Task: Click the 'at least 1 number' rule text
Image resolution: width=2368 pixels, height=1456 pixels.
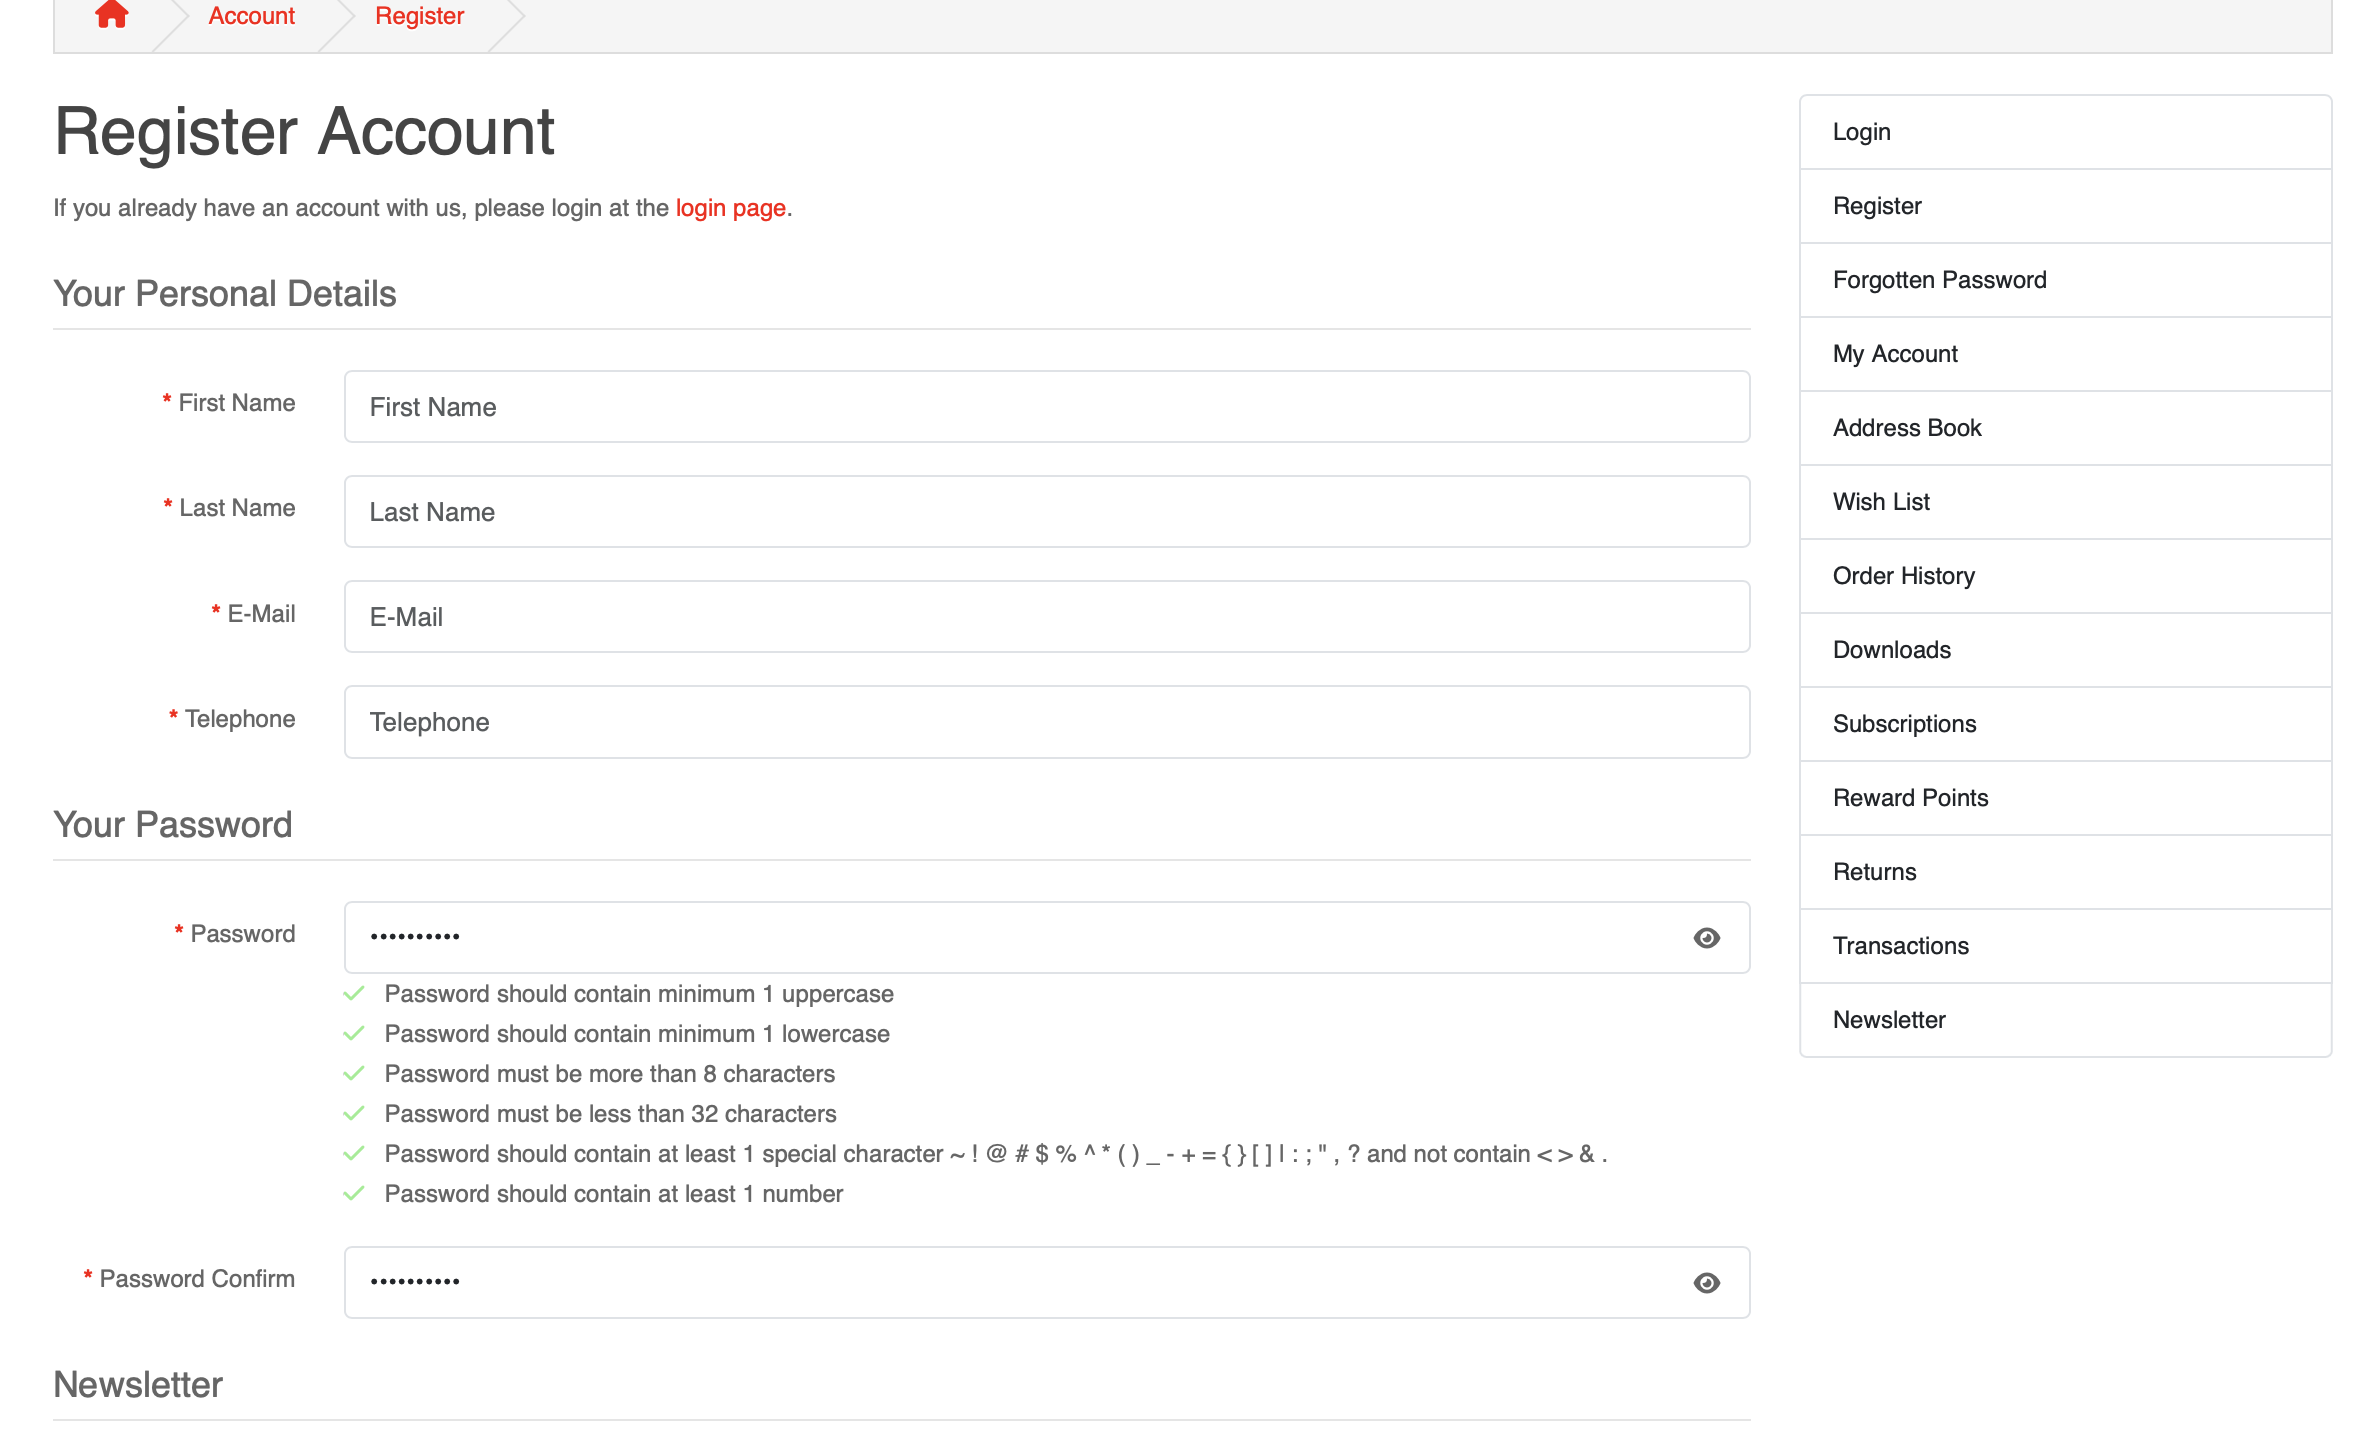Action: tap(614, 1194)
